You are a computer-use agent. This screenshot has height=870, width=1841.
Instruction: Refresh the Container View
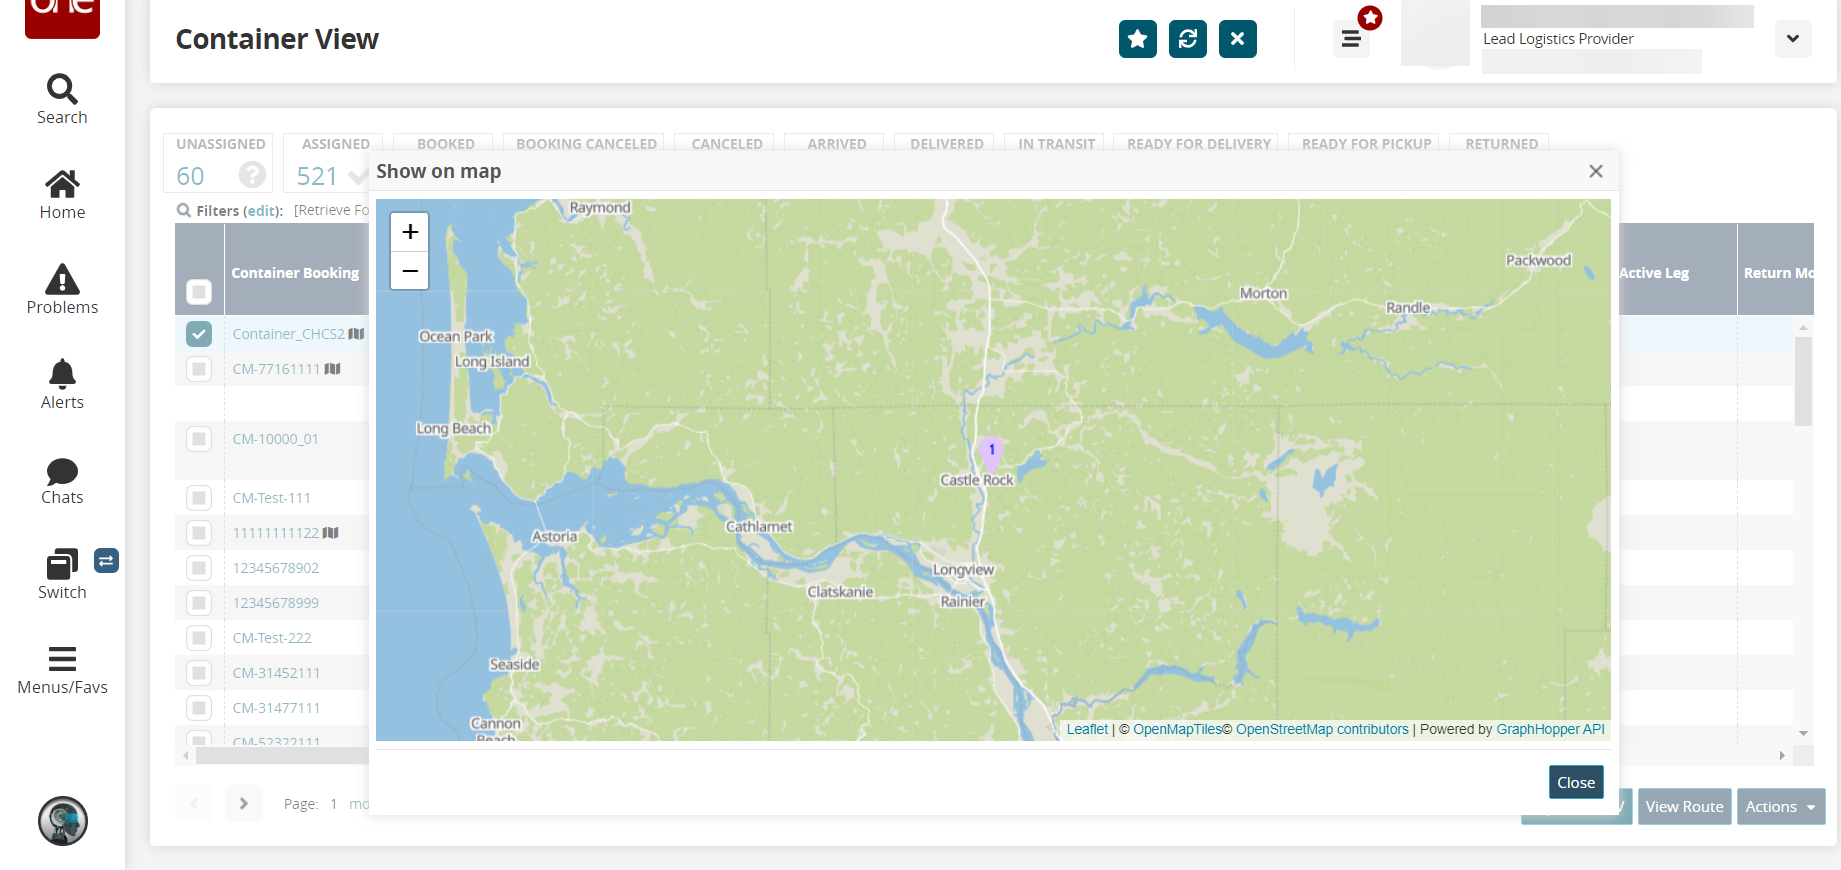pyautogui.click(x=1188, y=39)
